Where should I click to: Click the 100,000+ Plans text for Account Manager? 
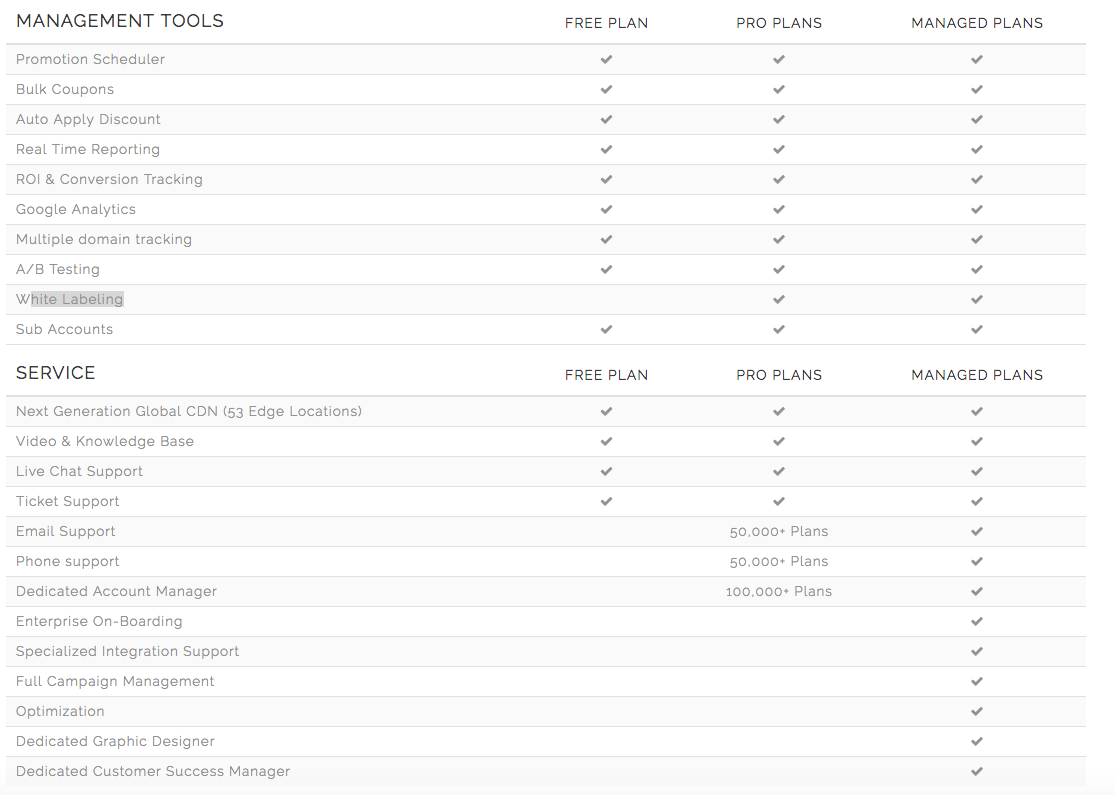pos(779,591)
